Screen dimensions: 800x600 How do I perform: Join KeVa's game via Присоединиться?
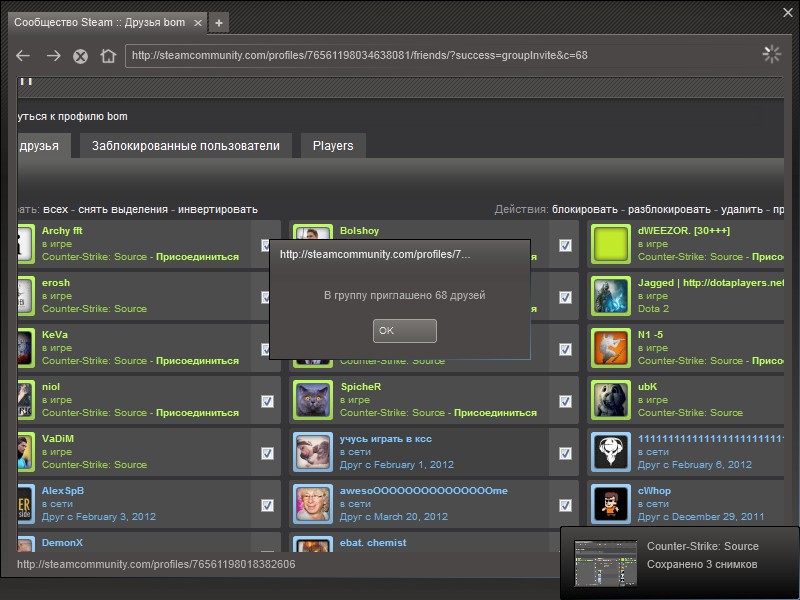[197, 361]
